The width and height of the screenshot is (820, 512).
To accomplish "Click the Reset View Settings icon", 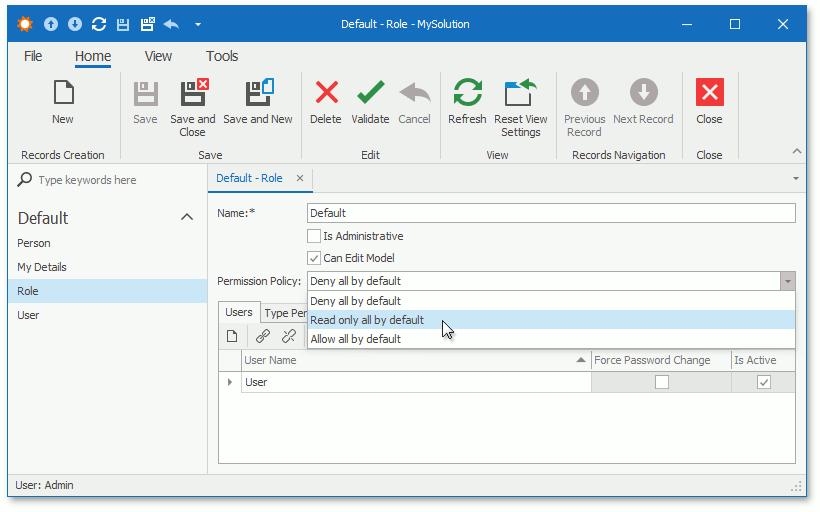I will point(521,94).
